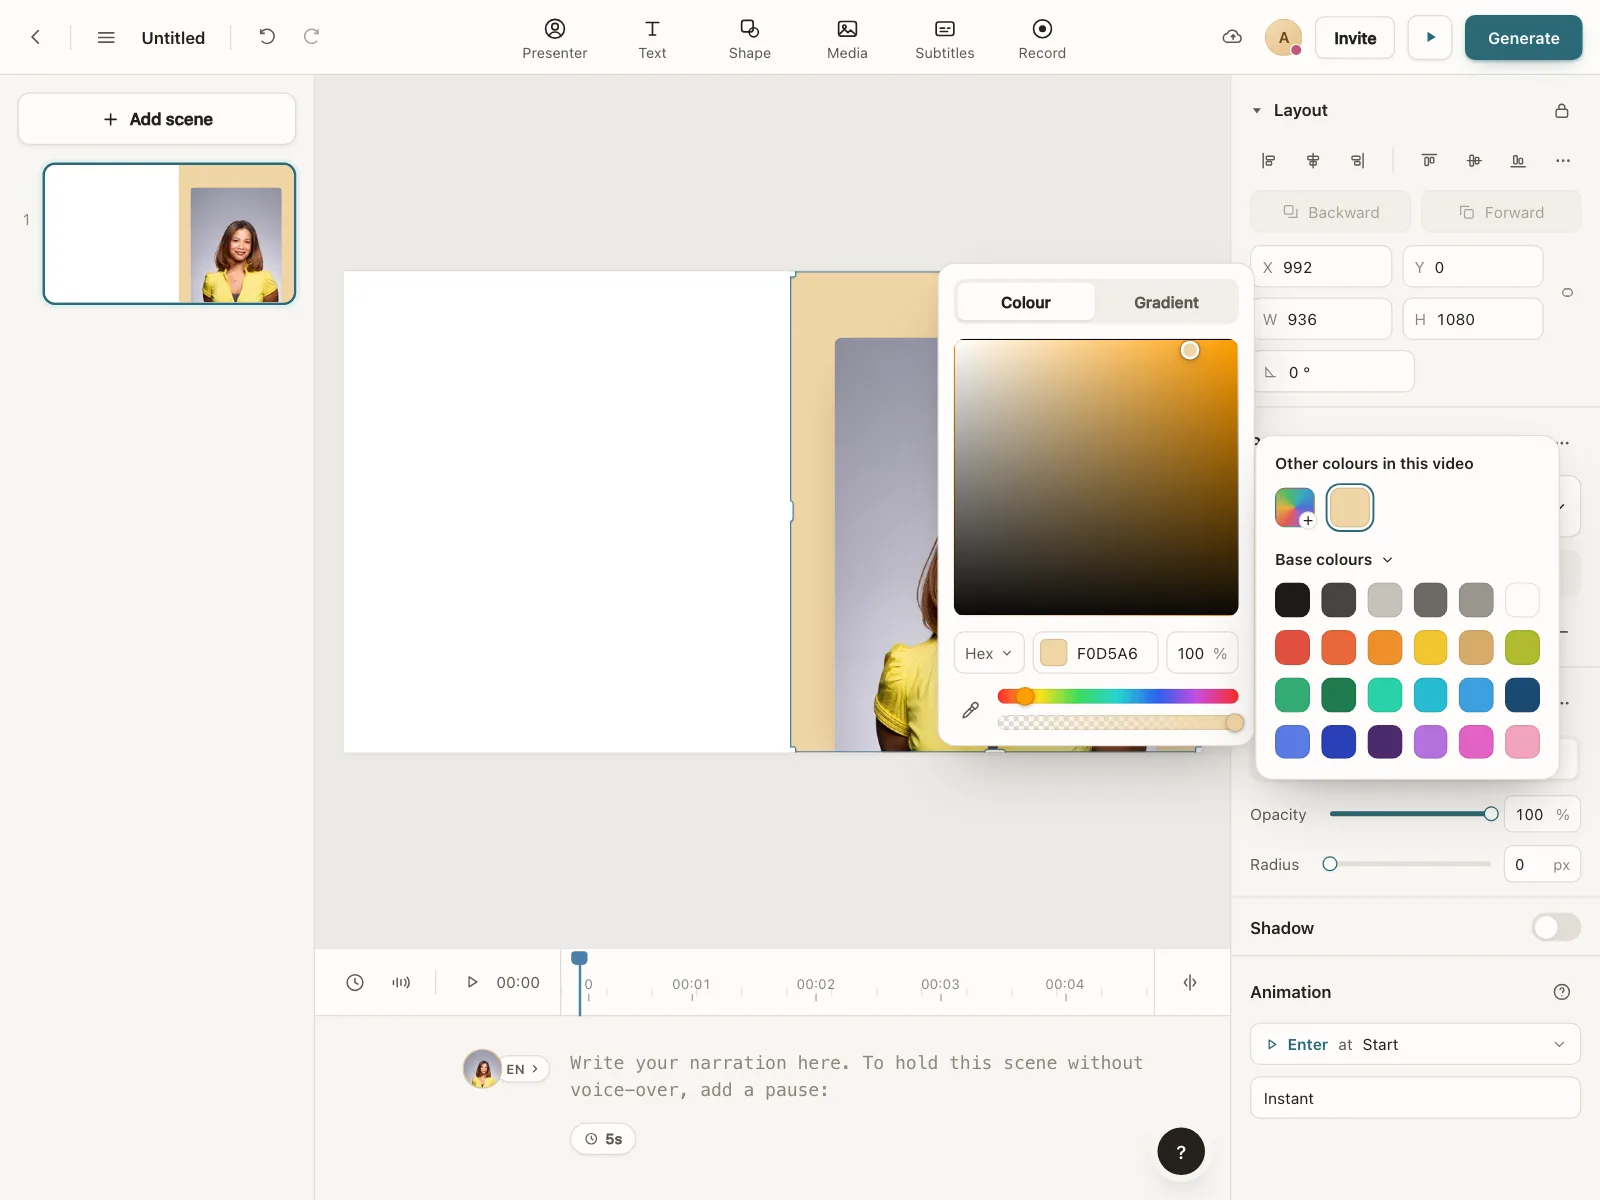
Task: Send element Backward
Action: pos(1331,212)
